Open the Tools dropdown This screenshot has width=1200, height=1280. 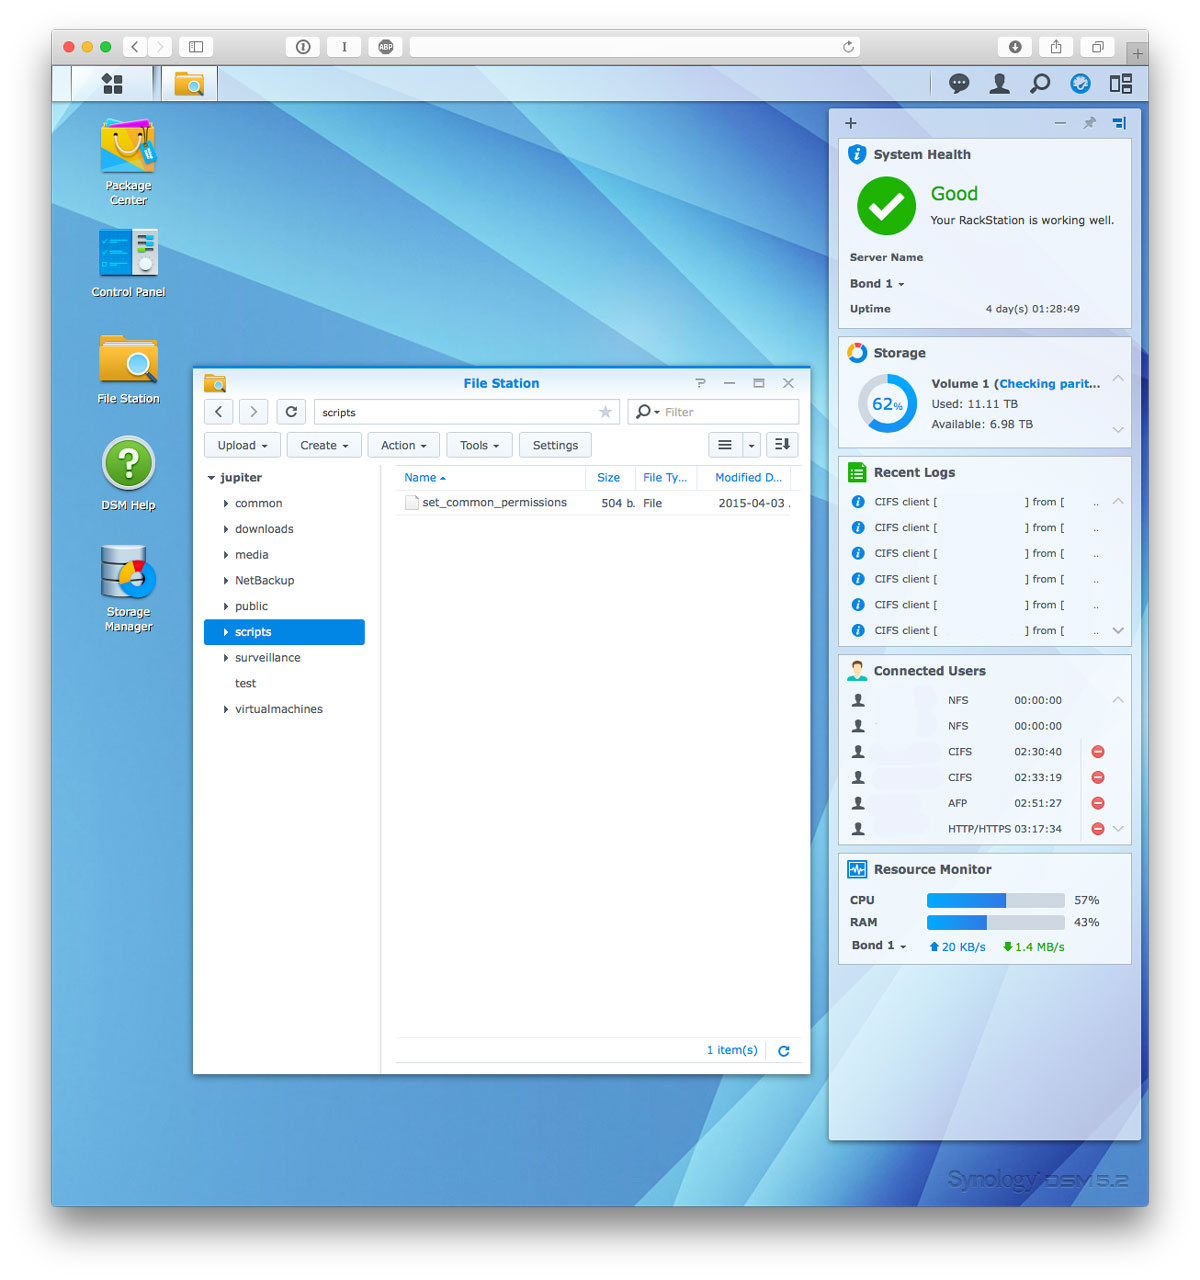pyautogui.click(x=480, y=445)
